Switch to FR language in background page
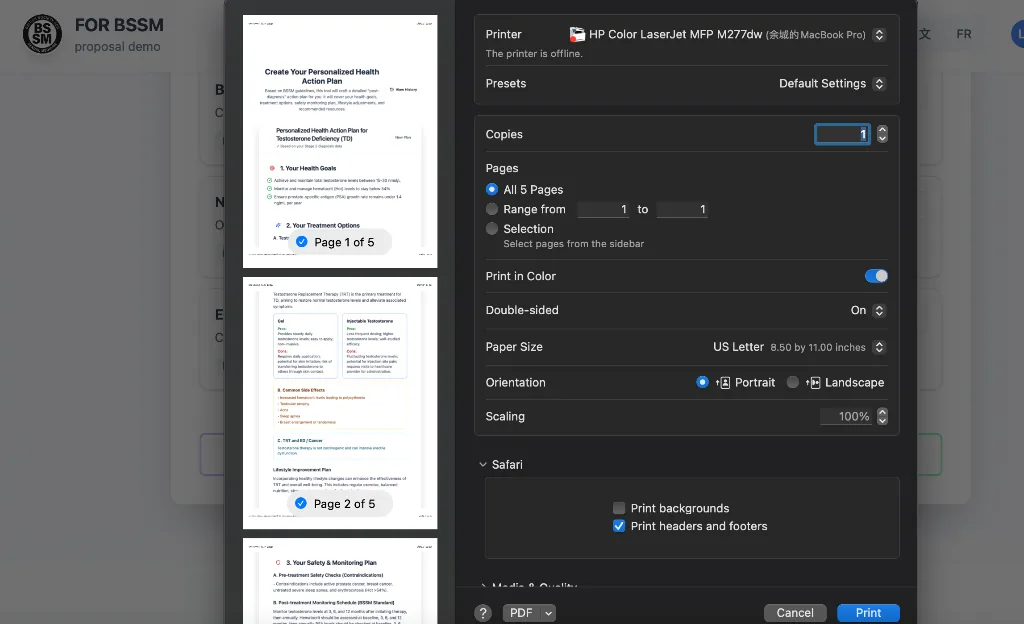The image size is (1024, 624). (964, 34)
